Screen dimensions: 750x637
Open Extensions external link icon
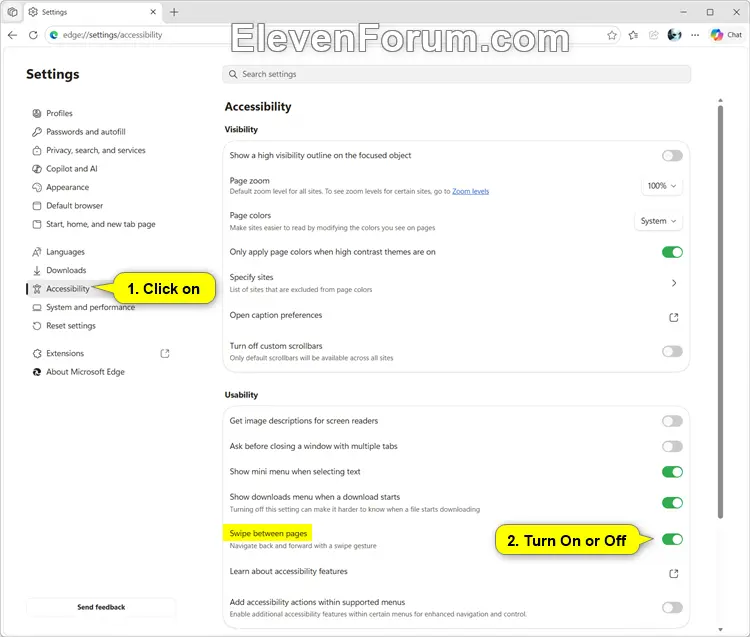pos(165,353)
